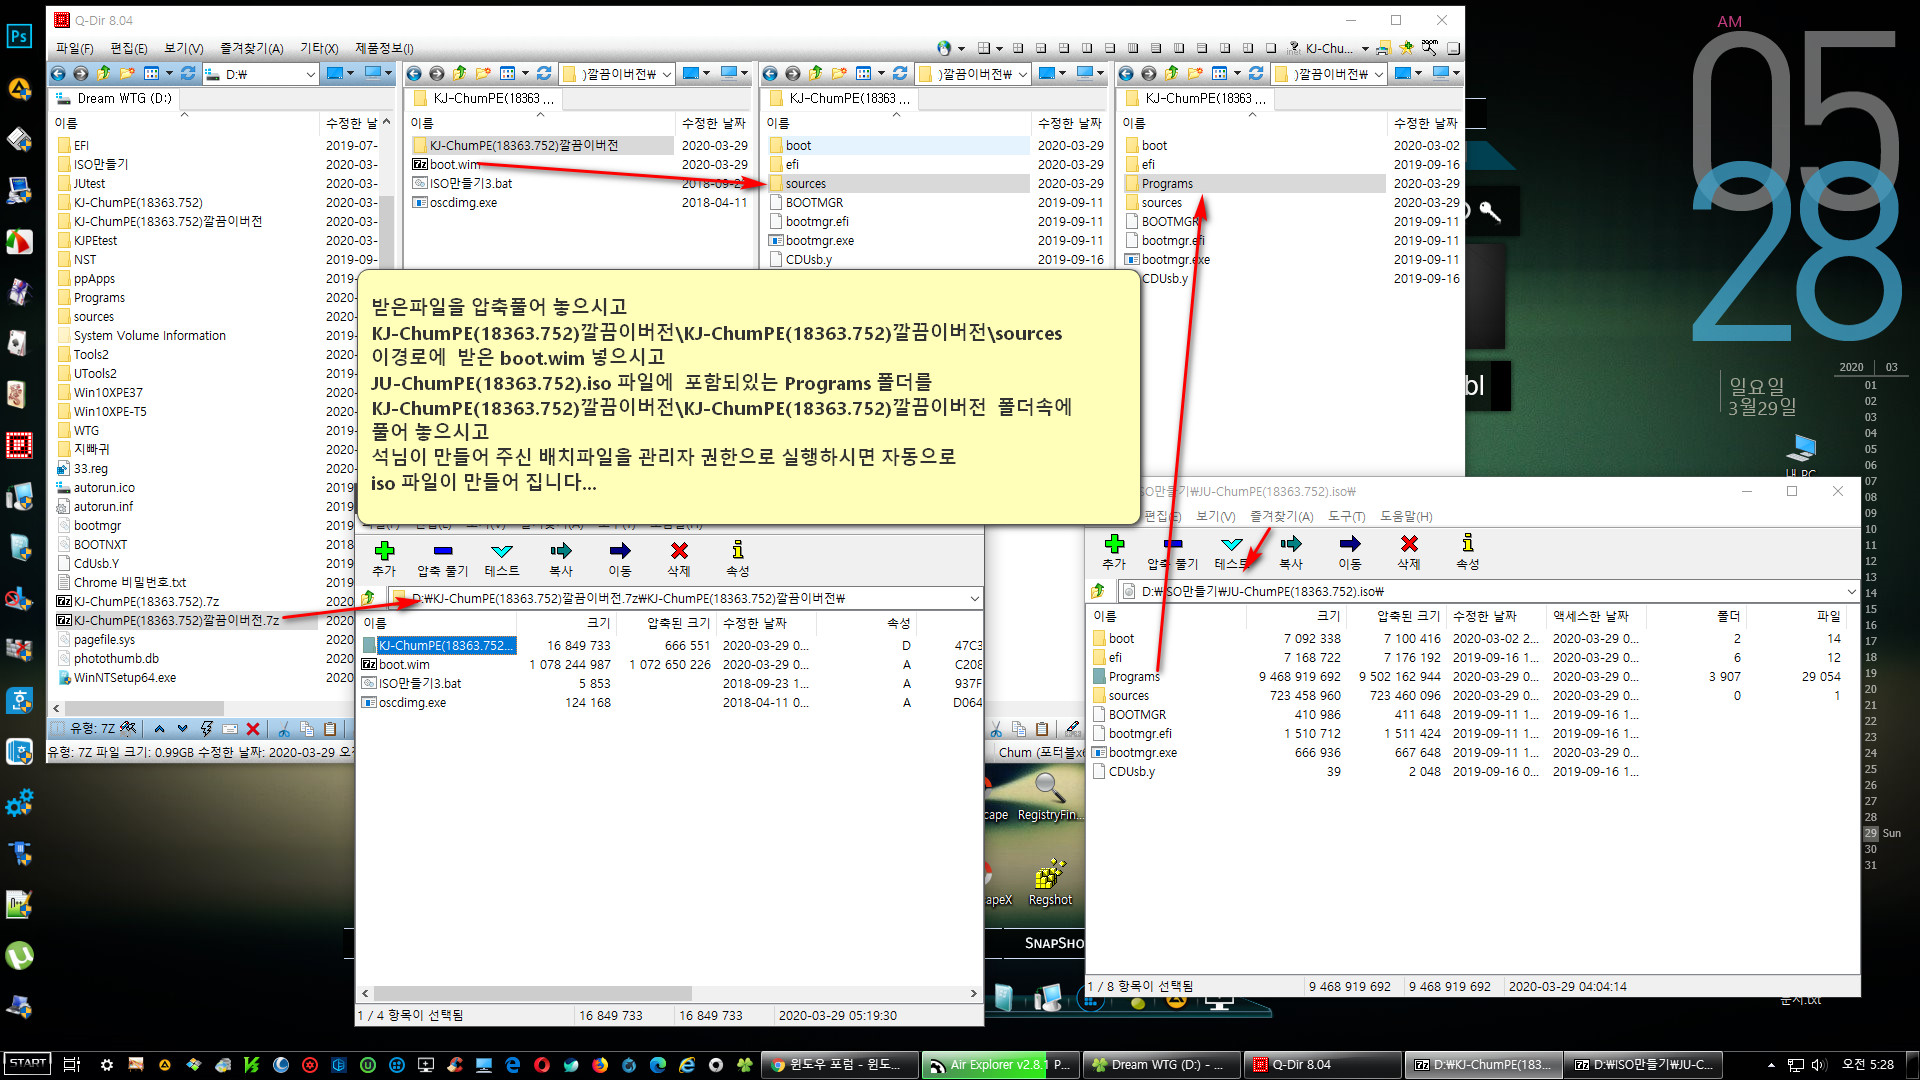This screenshot has width=1920, height=1080.
Task: Click the red X delete icon in Q-Dir bottom bar
Action: click(253, 729)
